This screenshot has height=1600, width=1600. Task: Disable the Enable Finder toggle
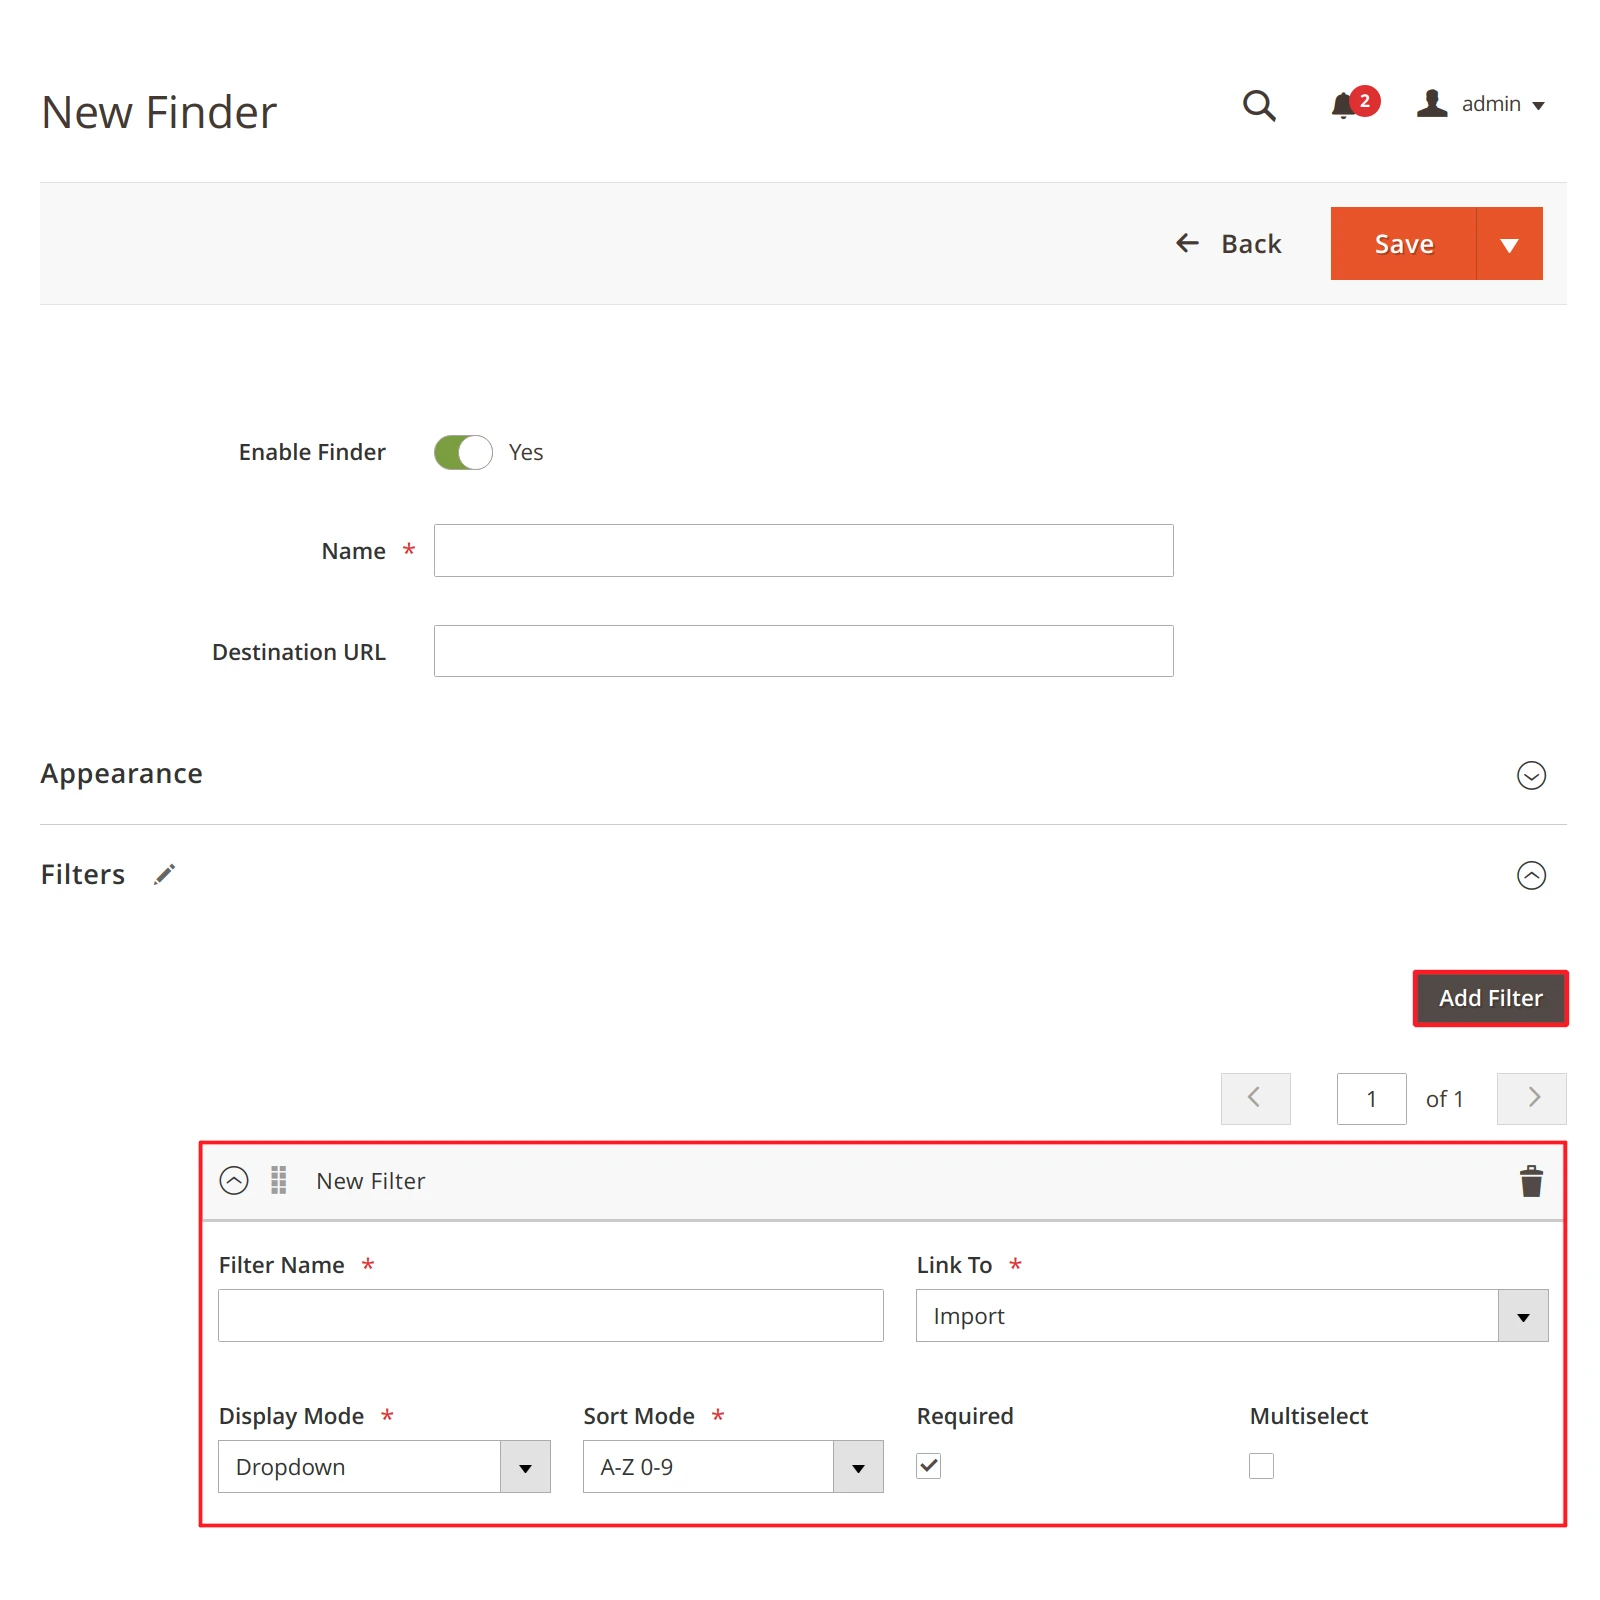point(461,452)
